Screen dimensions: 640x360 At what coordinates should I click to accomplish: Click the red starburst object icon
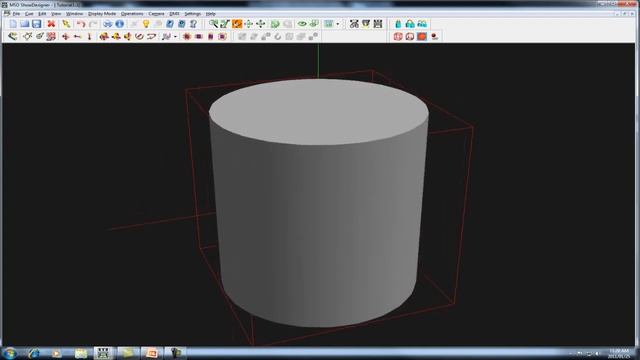point(187,37)
